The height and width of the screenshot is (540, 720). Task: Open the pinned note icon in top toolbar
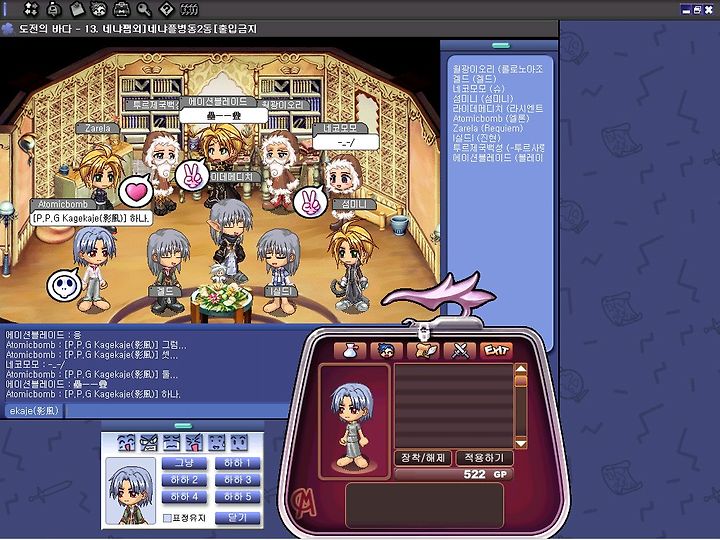tap(77, 9)
